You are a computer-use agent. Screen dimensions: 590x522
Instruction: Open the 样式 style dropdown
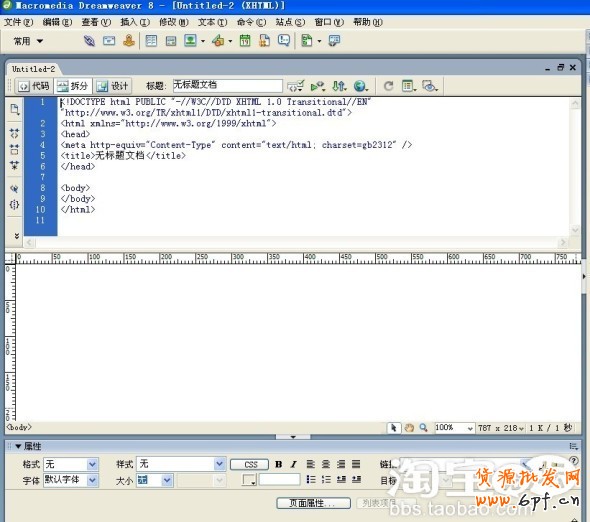coord(219,464)
